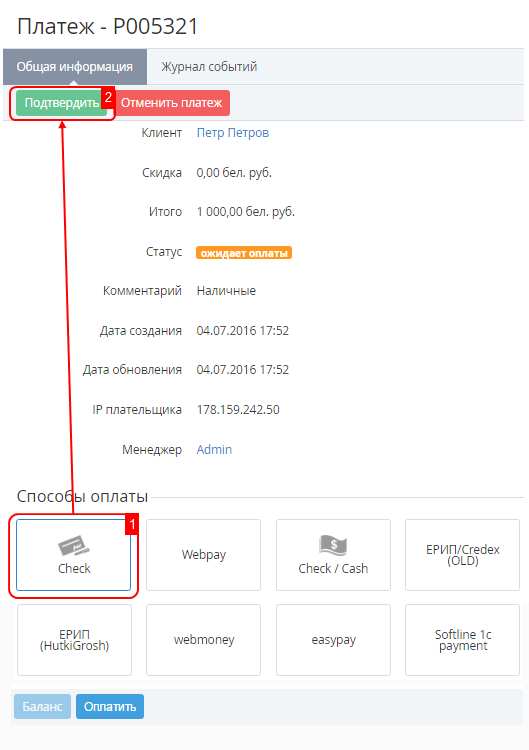Image resolution: width=529 pixels, height=750 pixels.
Task: Open the Общая информация tab
Action: [x=75, y=66]
